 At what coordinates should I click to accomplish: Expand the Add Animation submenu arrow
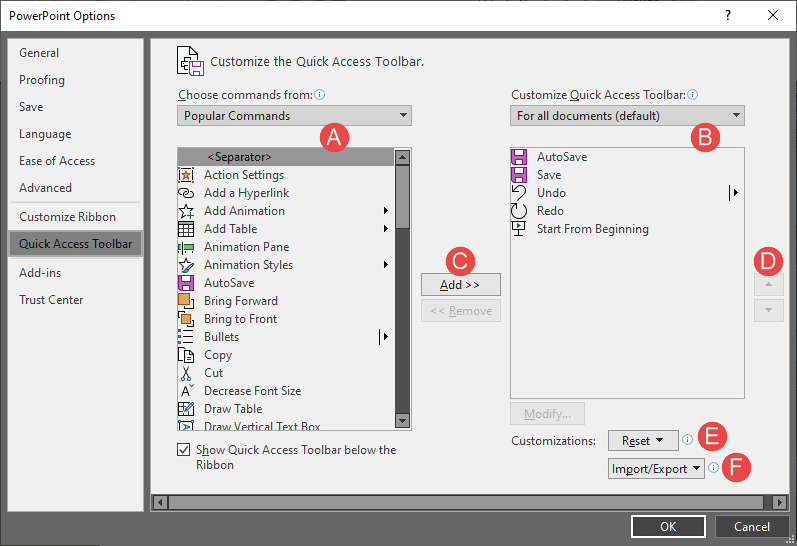point(386,210)
